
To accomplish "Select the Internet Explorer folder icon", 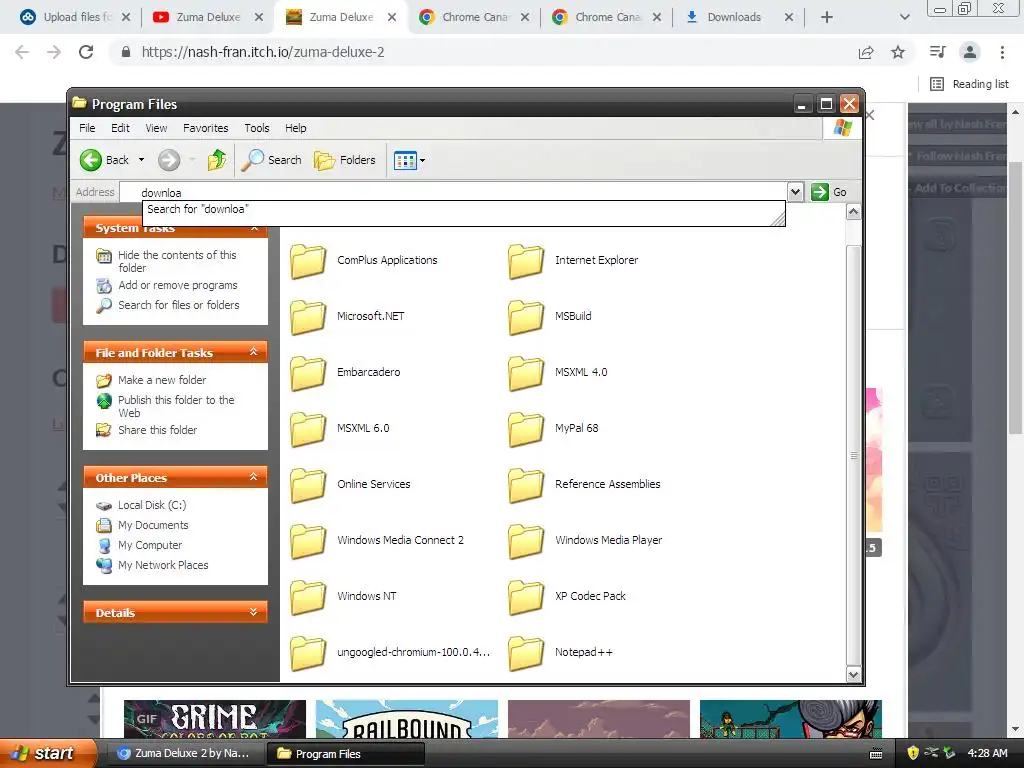I will coord(526,261).
